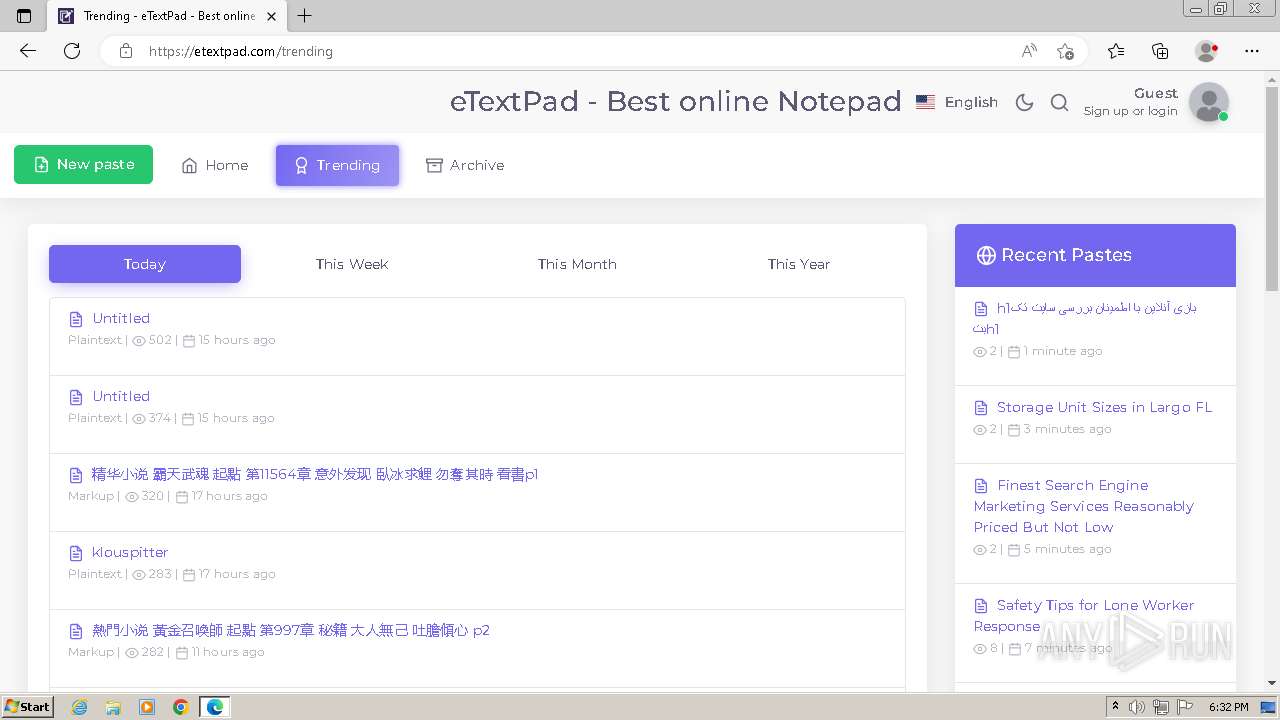The width and height of the screenshot is (1280, 720).
Task: Click the browser back arrow
Action: [28, 51]
